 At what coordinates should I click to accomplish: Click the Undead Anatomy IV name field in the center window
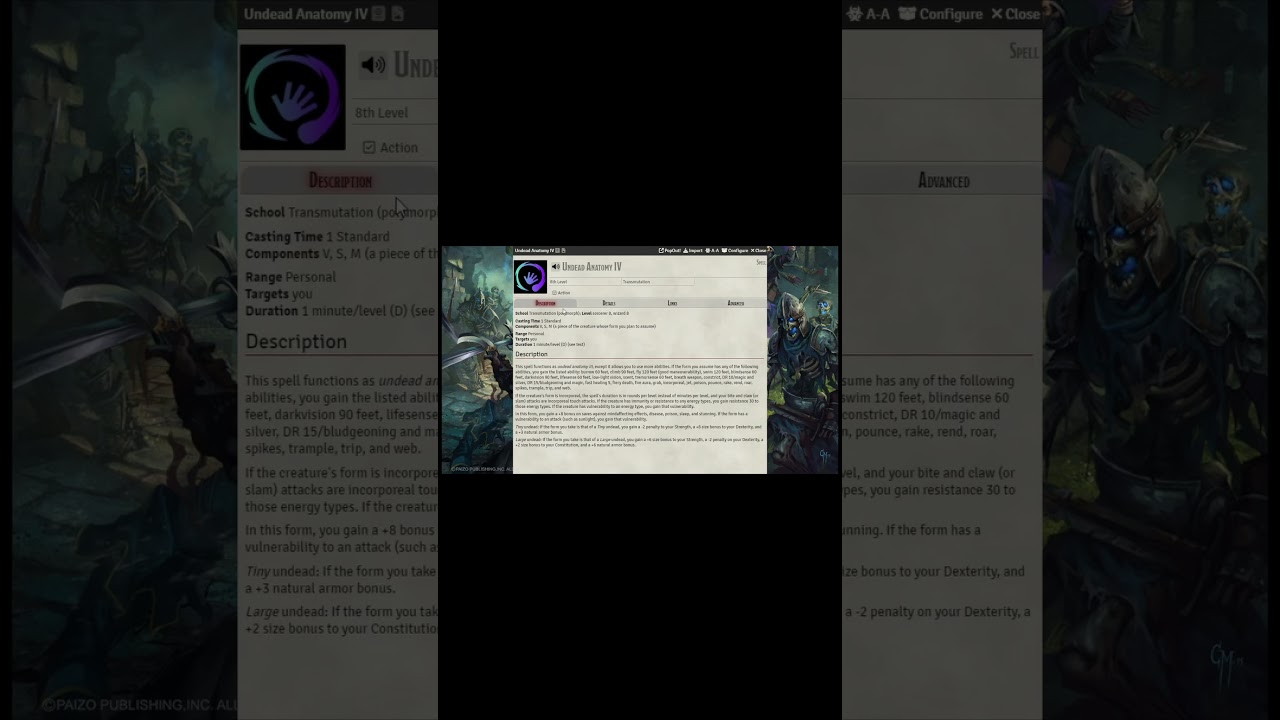point(592,267)
